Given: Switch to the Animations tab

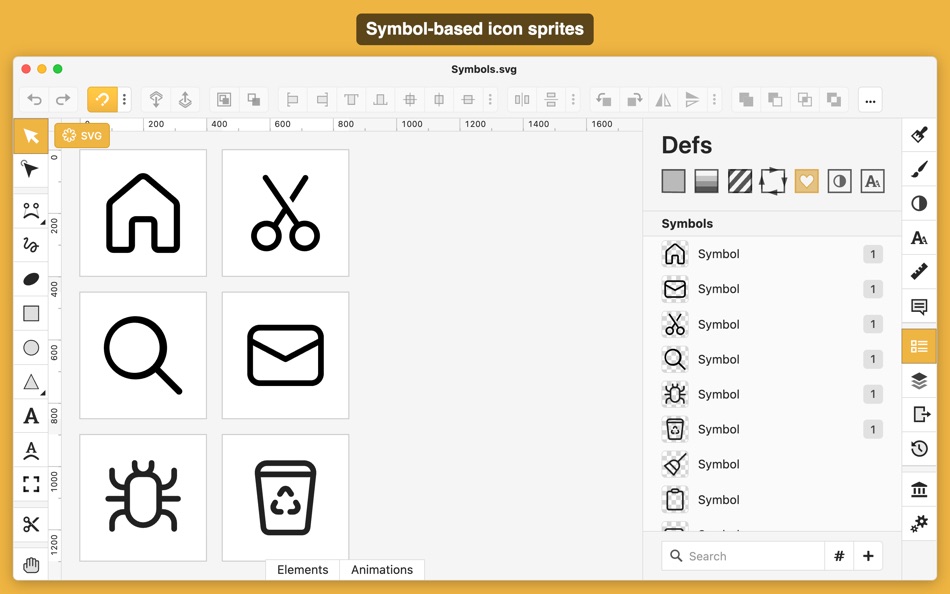Looking at the screenshot, I should coord(382,570).
